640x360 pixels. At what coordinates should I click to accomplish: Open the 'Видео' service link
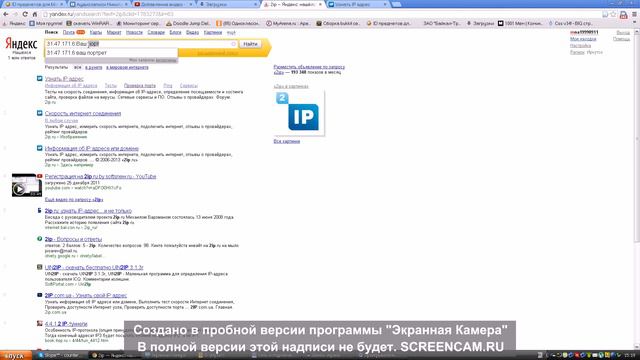[192, 32]
